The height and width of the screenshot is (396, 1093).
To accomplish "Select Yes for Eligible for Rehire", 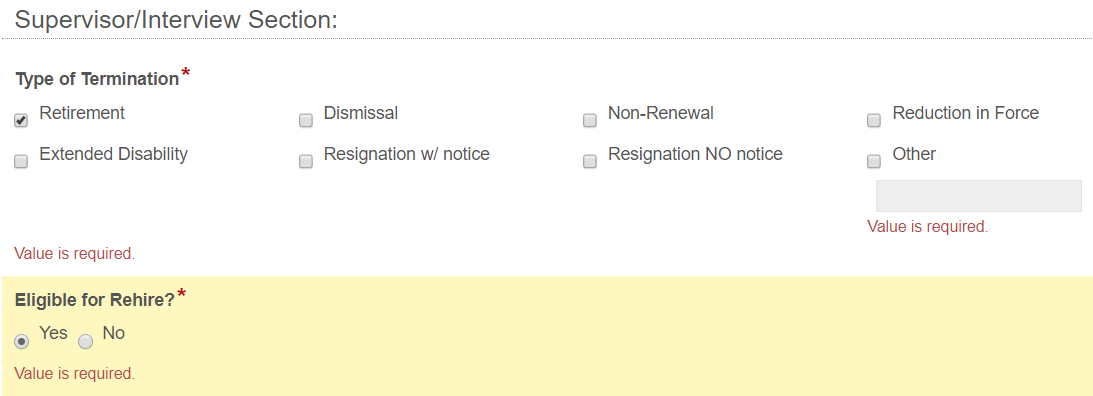I will 22,342.
